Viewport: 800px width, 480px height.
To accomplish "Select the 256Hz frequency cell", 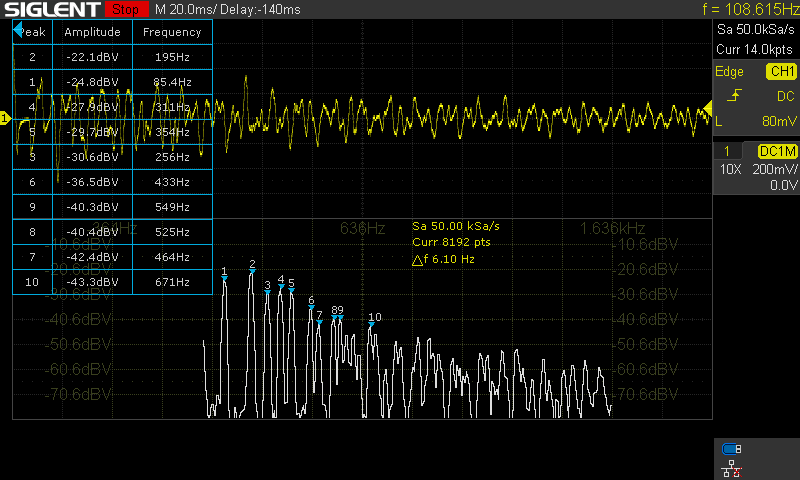I will 172,157.
